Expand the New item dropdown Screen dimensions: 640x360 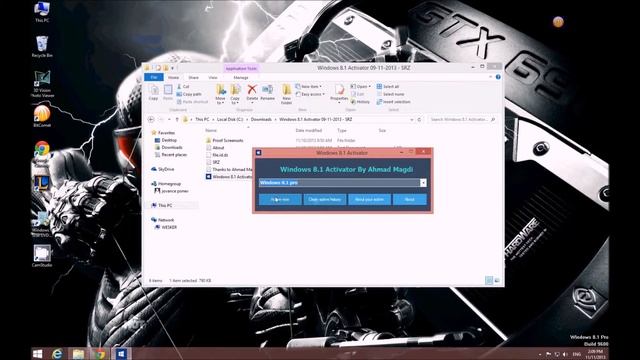pyautogui.click(x=309, y=87)
